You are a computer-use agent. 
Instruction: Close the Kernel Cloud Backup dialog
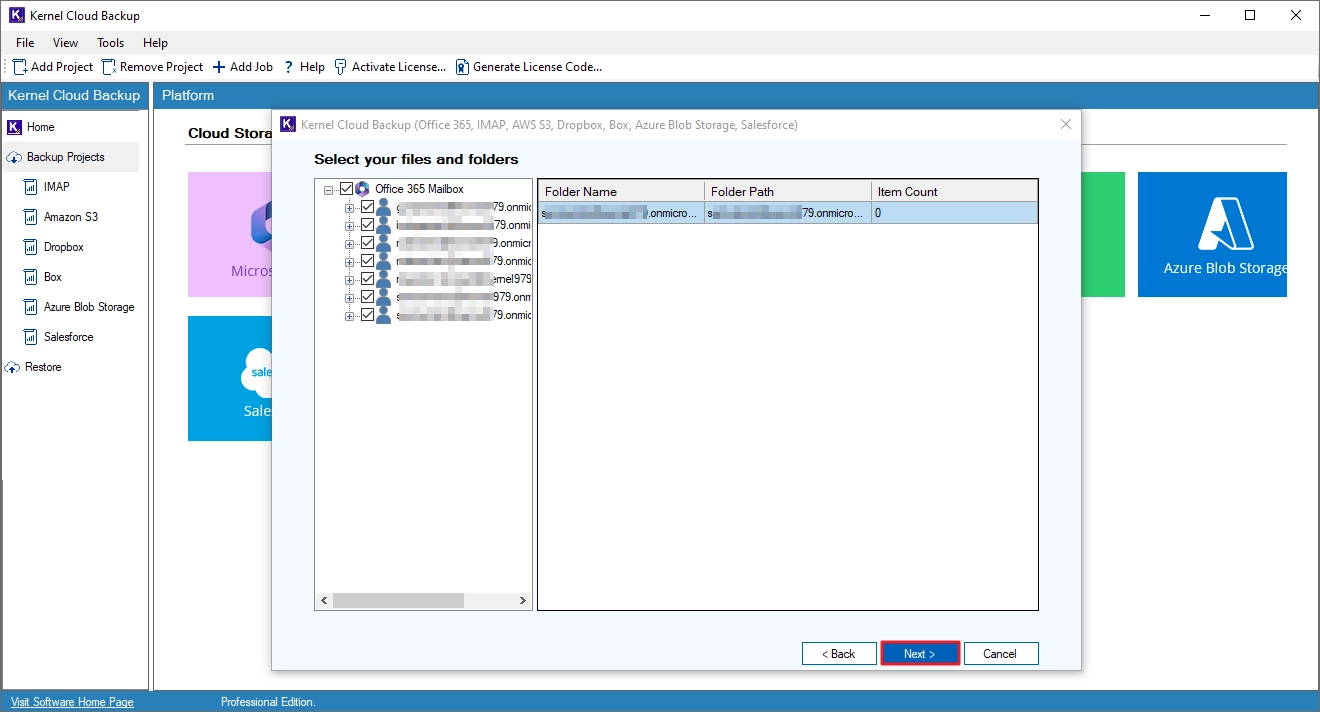1066,124
